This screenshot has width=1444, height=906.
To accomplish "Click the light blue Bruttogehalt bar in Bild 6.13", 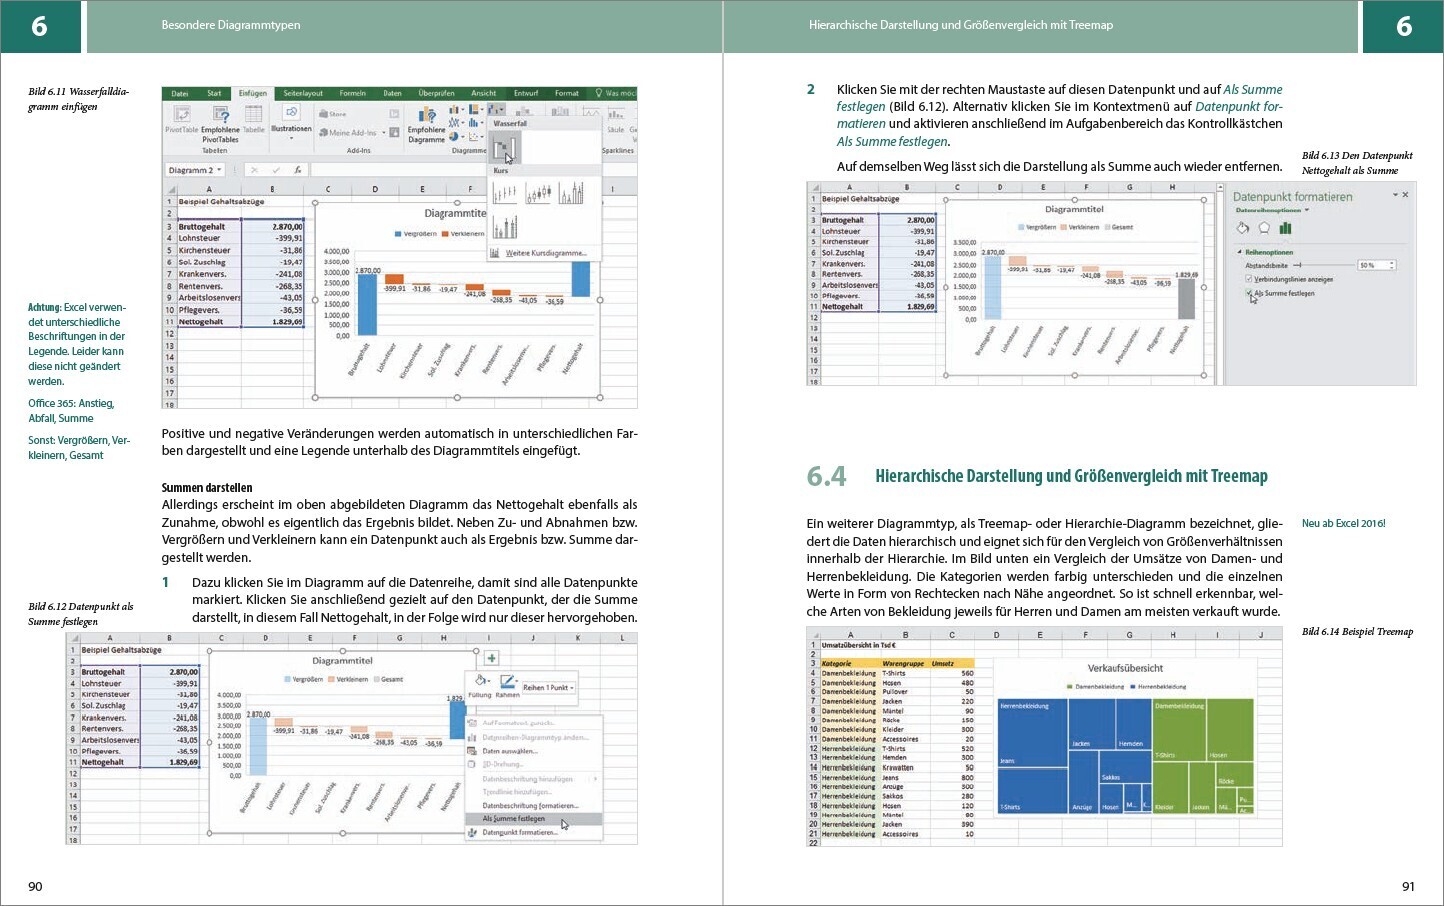I will pyautogui.click(x=992, y=288).
